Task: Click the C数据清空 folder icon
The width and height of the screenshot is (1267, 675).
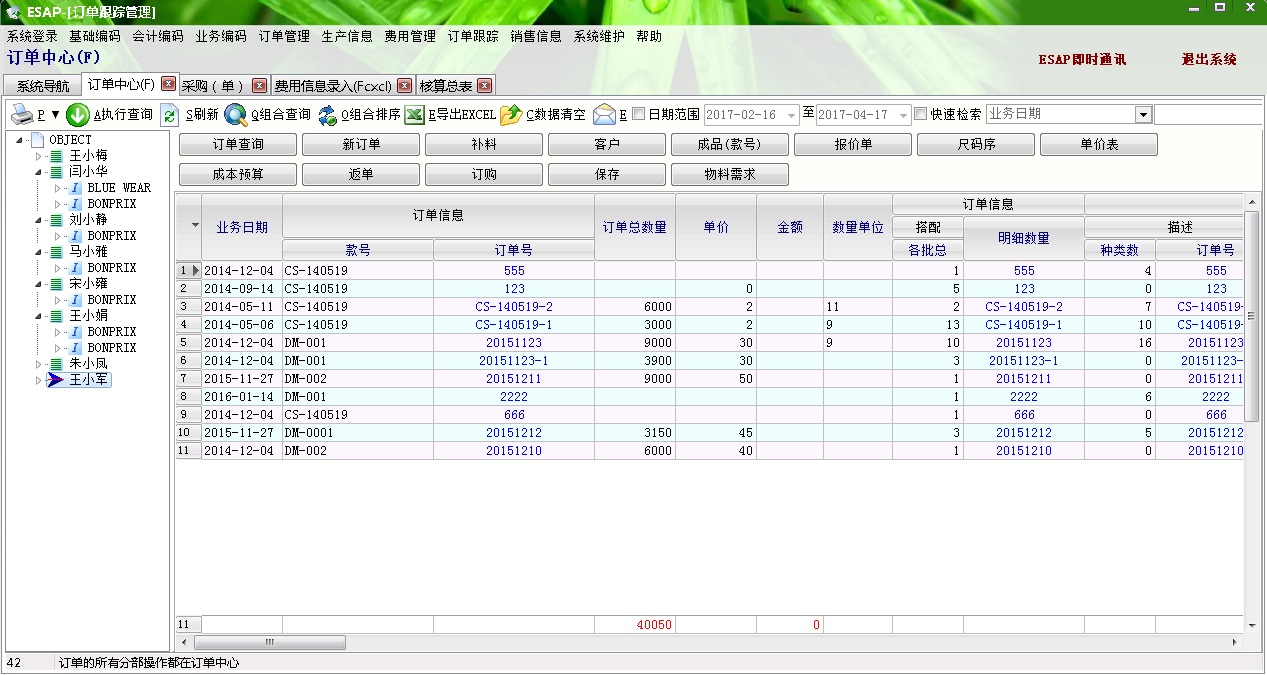Action: tap(511, 115)
